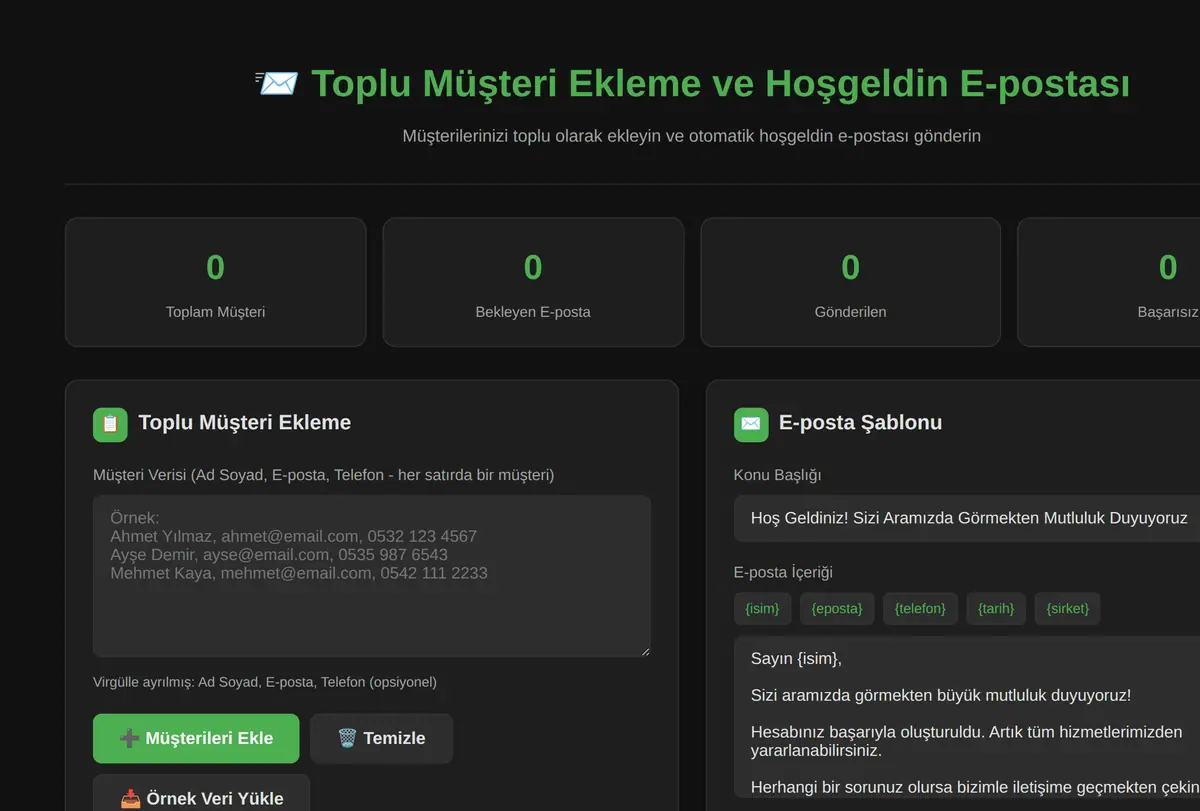Click the Konu Başlığı subject field

click(967, 518)
